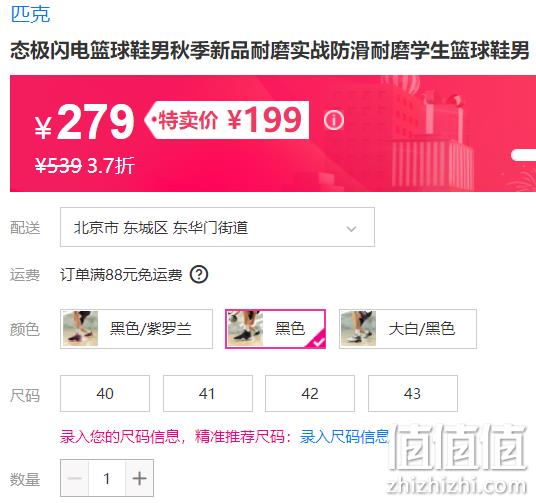Click the 黑色/紫罗兰 shoe thumbnail image
This screenshot has width=536, height=503.
[80, 329]
